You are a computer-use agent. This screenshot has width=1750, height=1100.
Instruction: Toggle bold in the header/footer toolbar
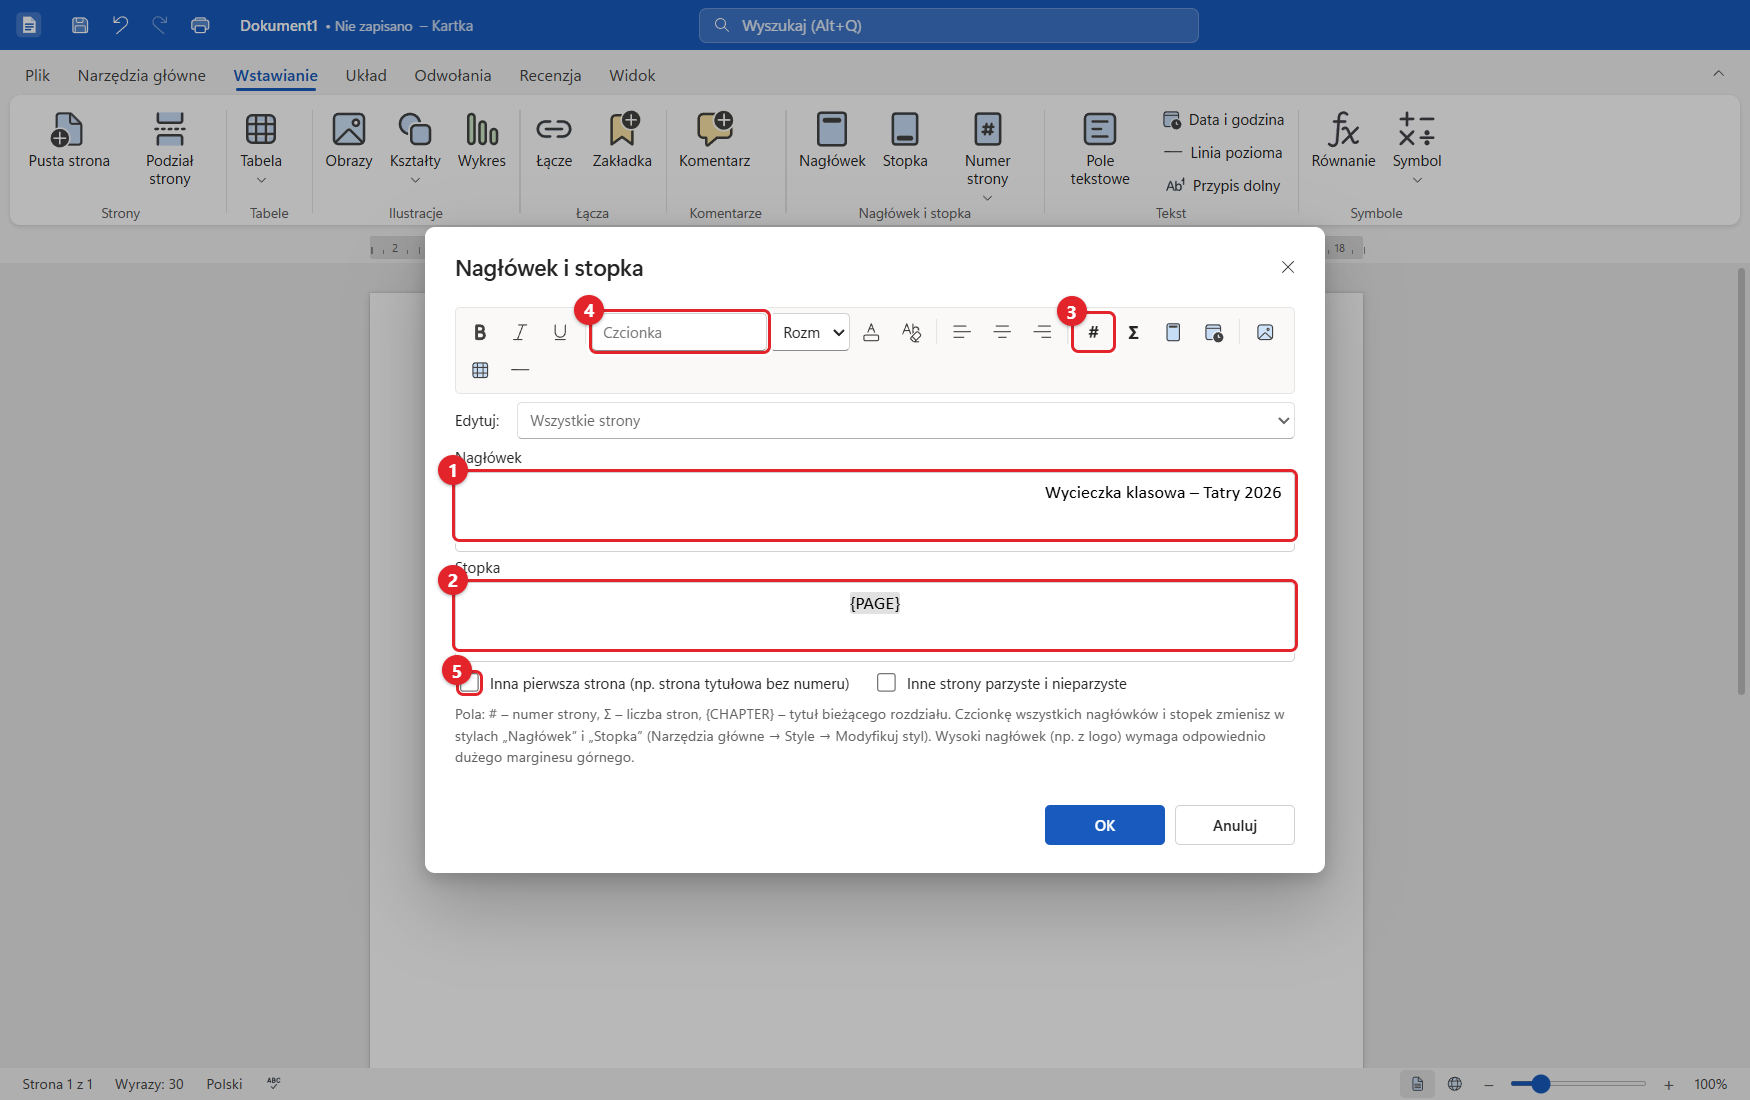point(480,333)
